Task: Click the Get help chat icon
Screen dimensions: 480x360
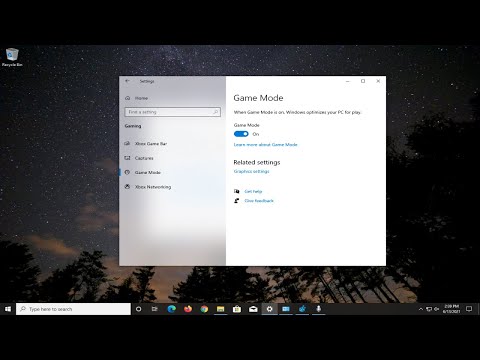Action: coord(237,191)
